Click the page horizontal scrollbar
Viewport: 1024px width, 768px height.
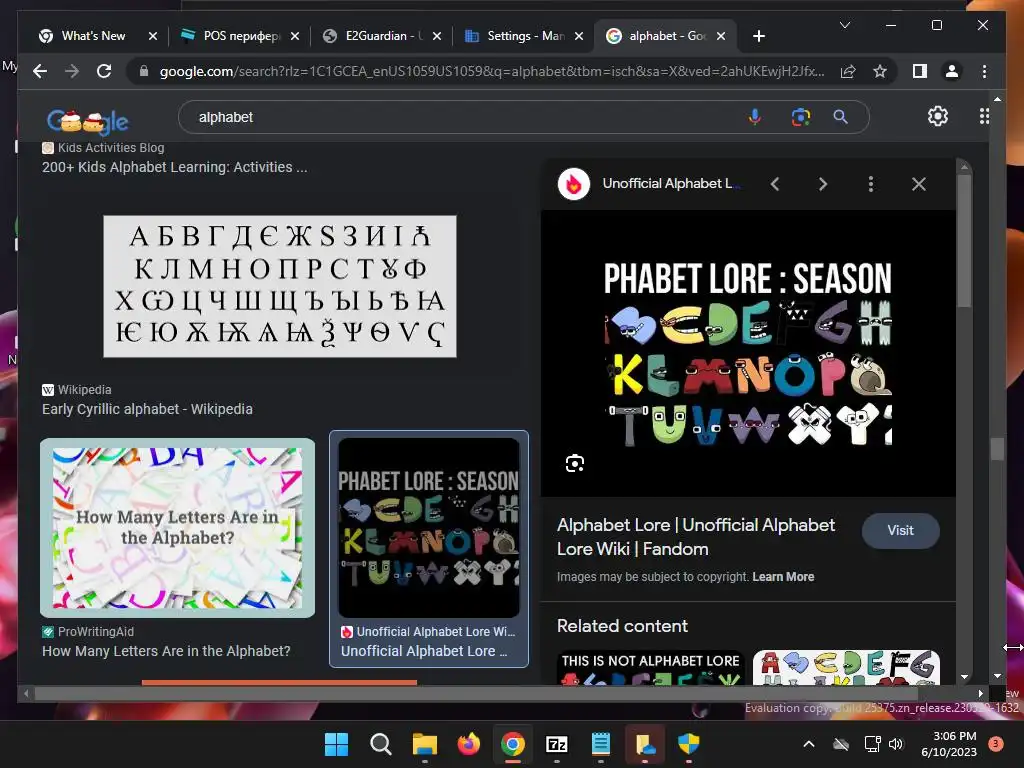pos(477,694)
